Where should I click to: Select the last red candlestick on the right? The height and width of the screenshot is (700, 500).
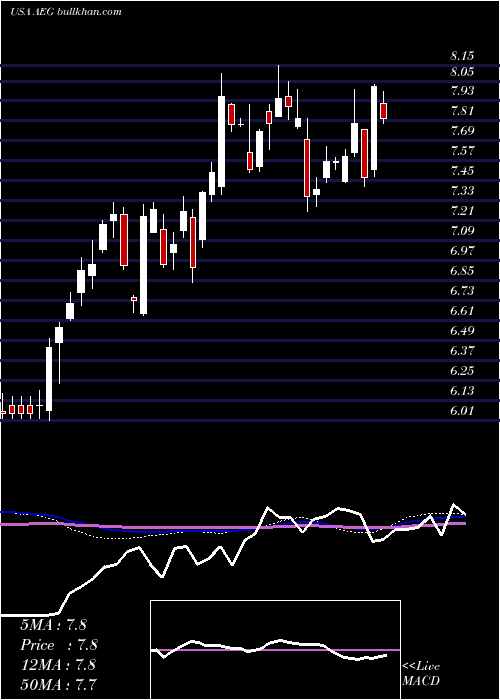(383, 111)
